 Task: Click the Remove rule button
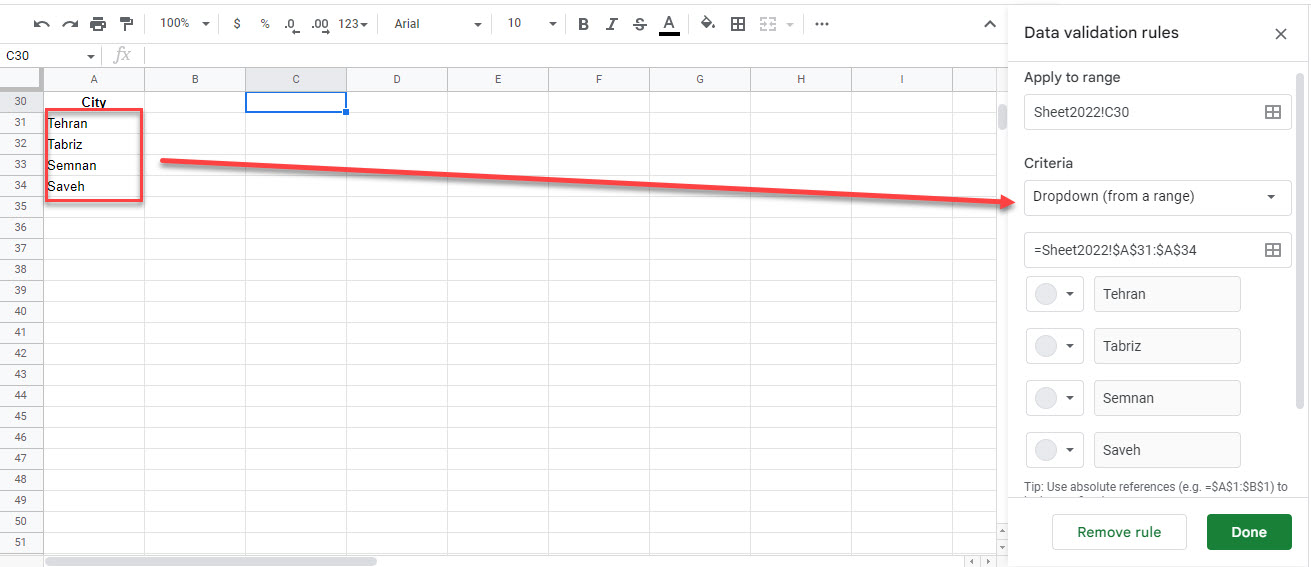tap(1119, 532)
